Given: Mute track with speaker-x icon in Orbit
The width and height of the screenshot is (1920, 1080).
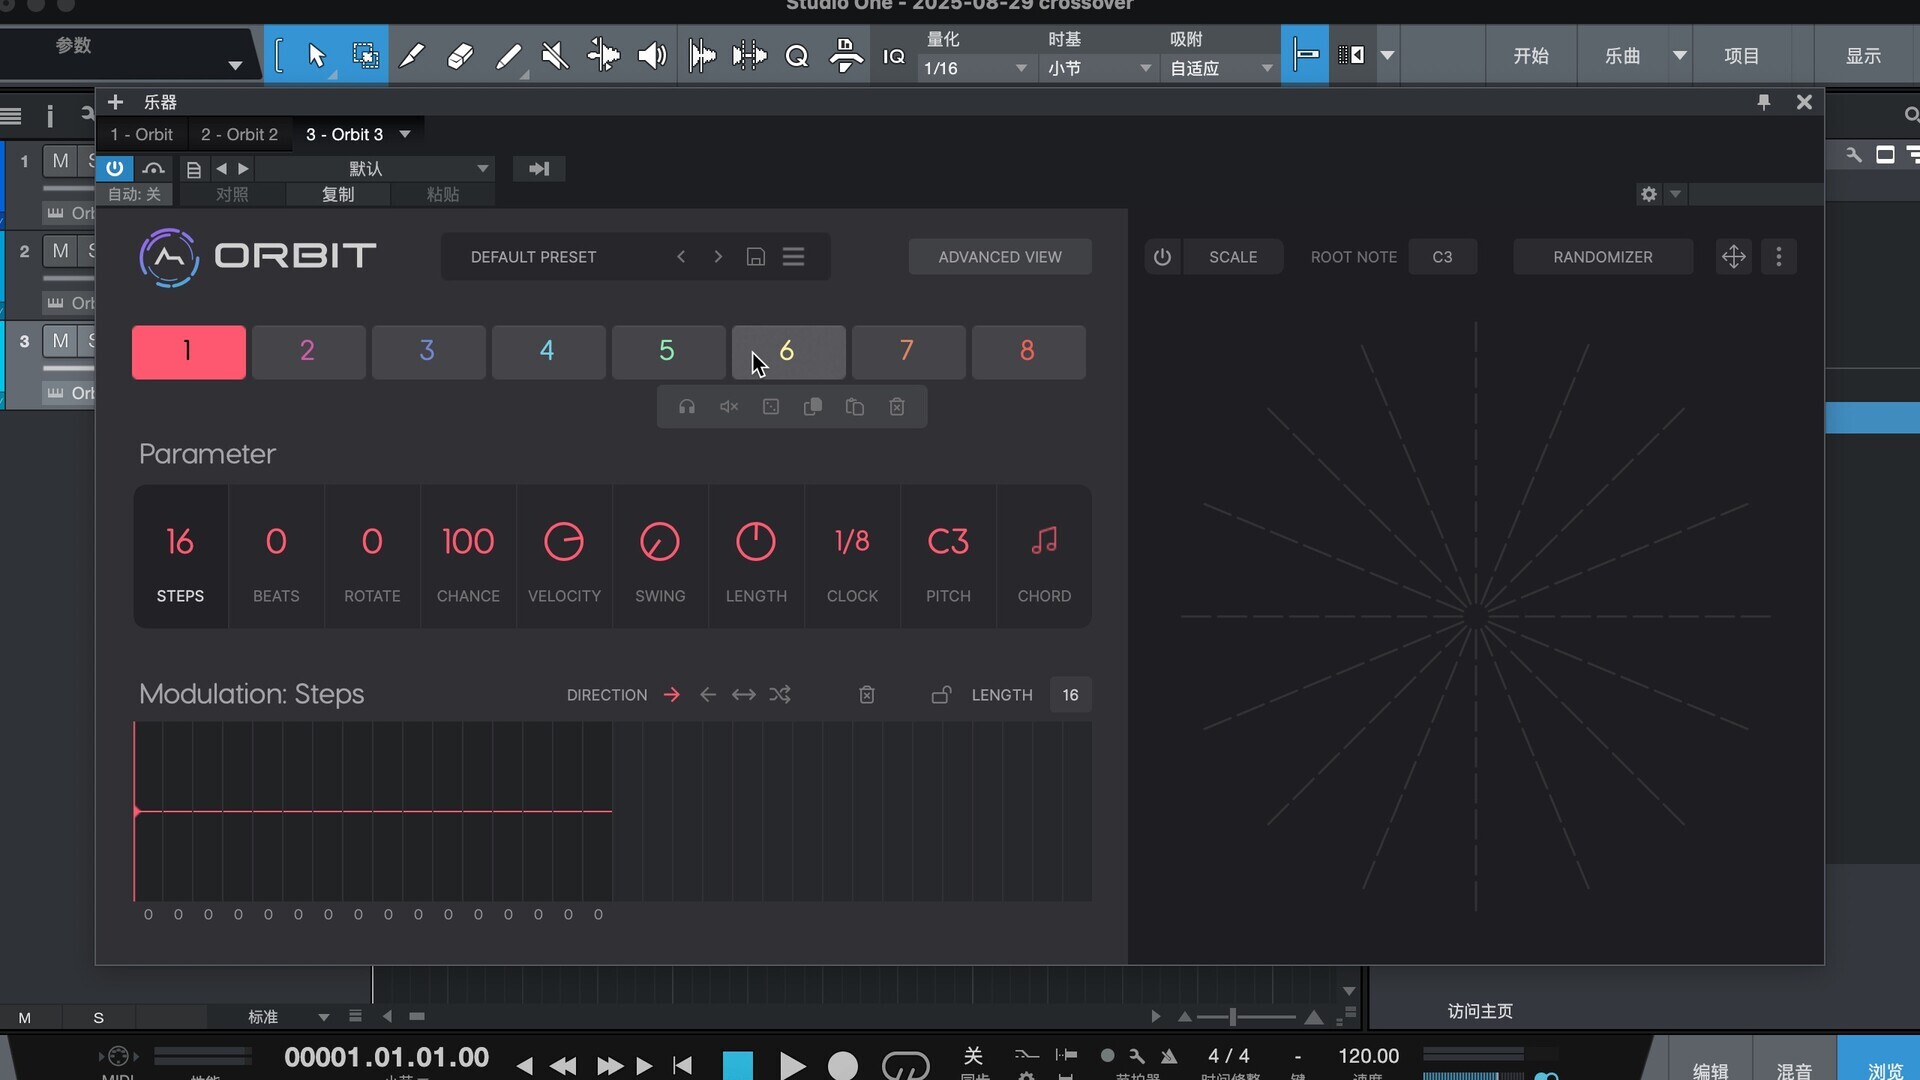Looking at the screenshot, I should [729, 407].
